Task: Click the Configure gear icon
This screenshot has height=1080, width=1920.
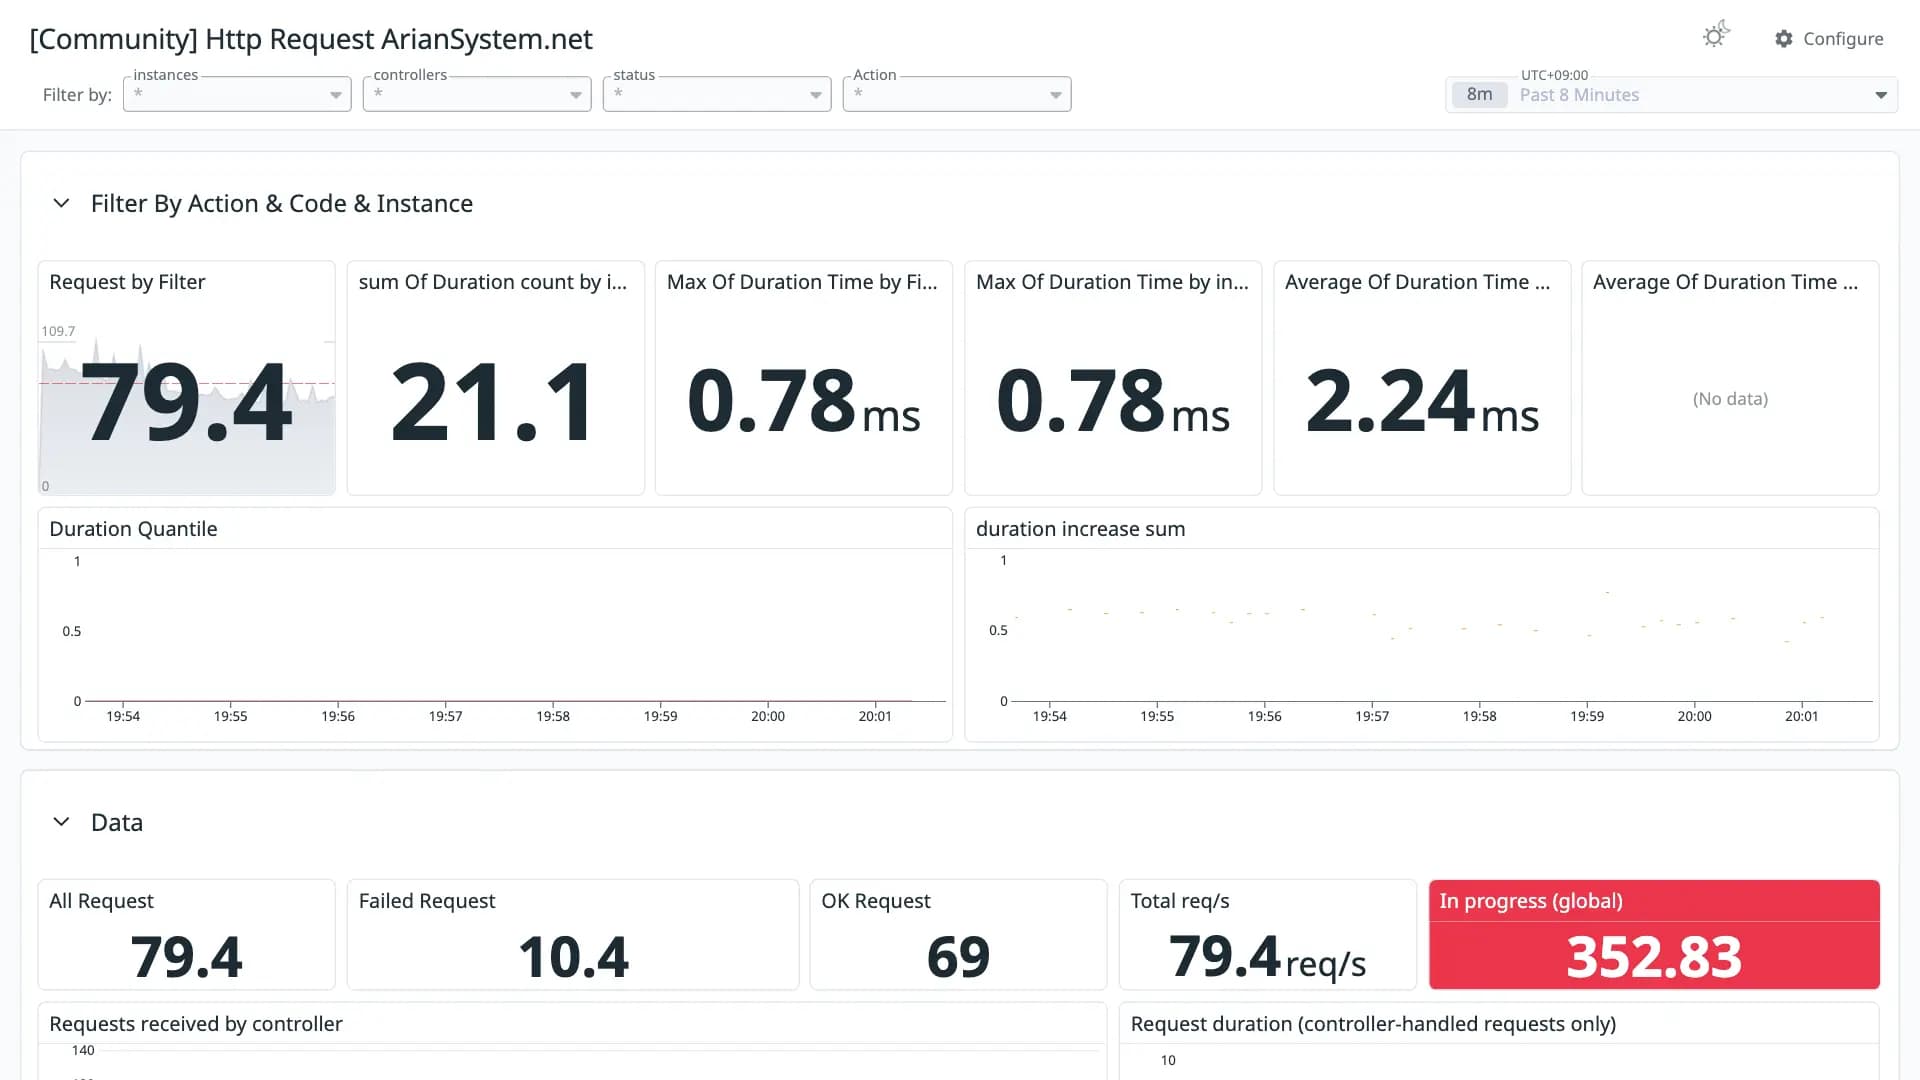Action: (x=1784, y=38)
